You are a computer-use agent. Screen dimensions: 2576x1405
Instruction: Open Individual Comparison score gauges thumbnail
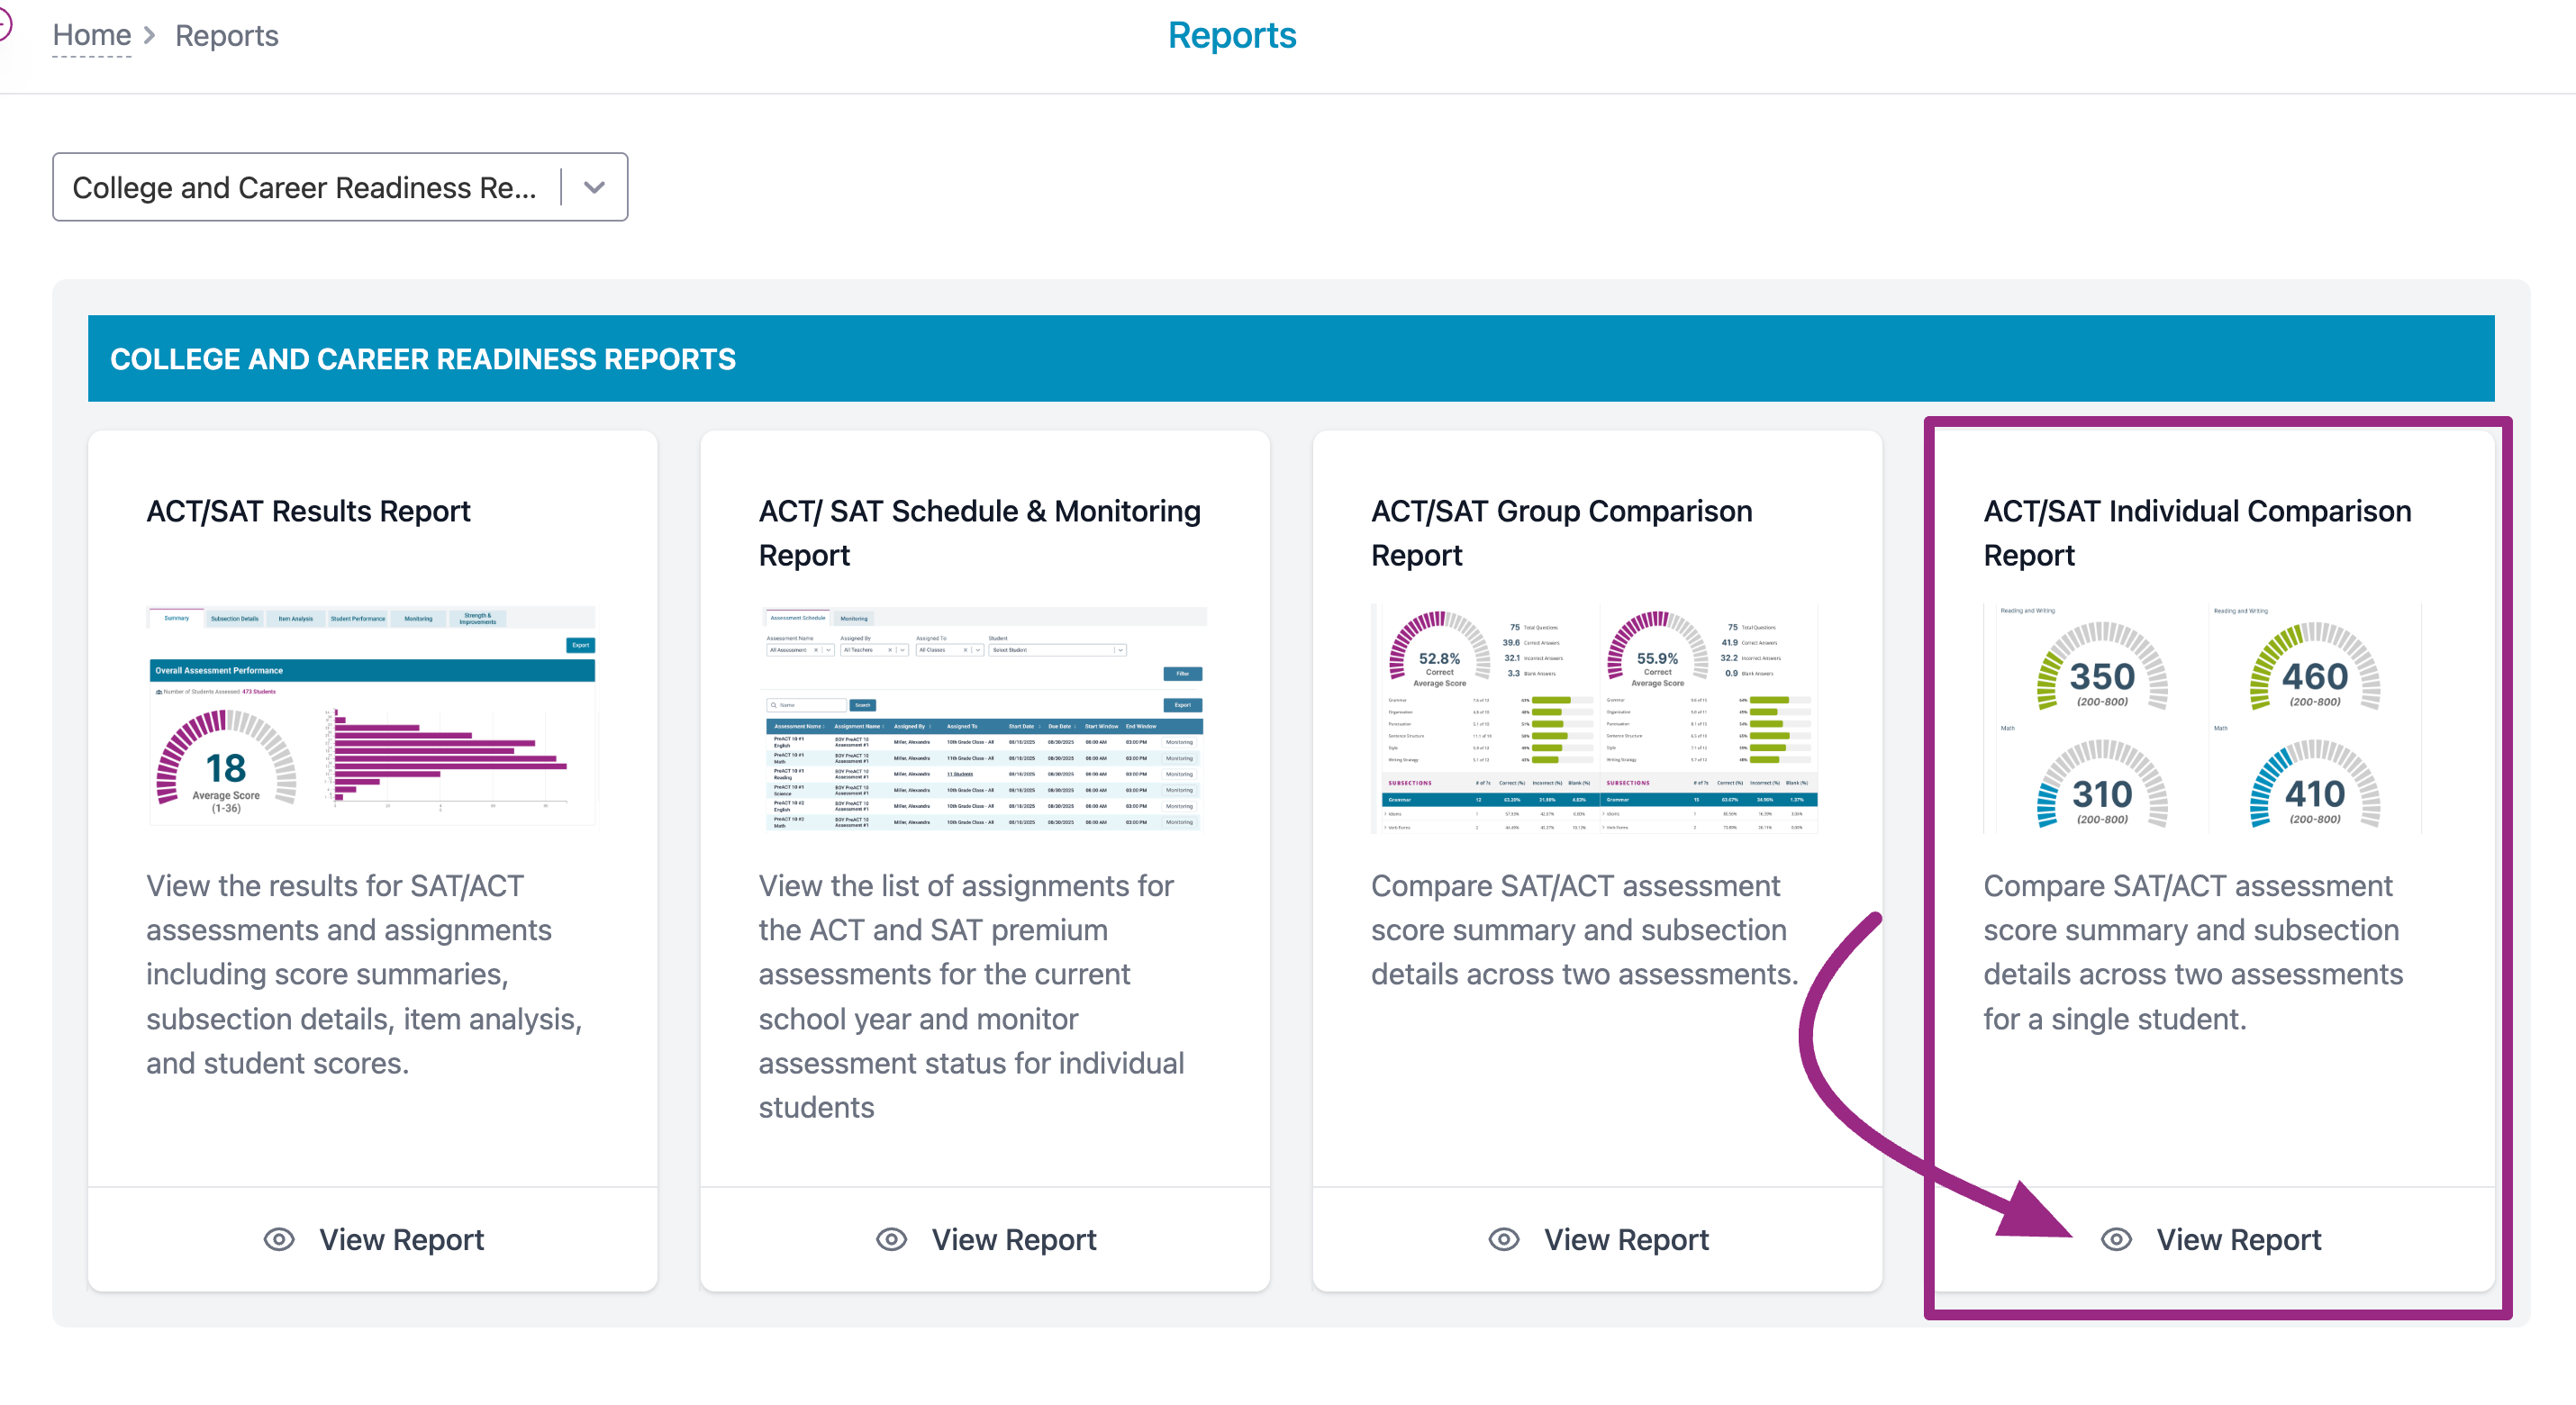[2202, 716]
